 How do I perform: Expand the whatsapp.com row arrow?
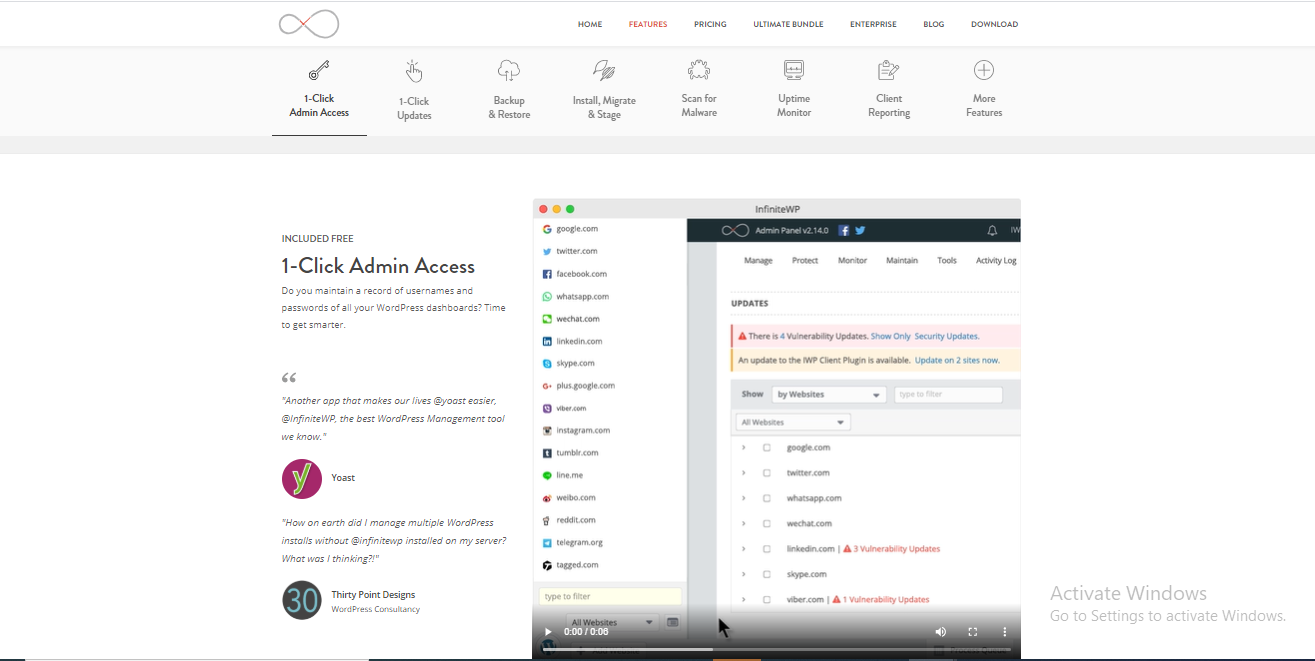(x=743, y=498)
